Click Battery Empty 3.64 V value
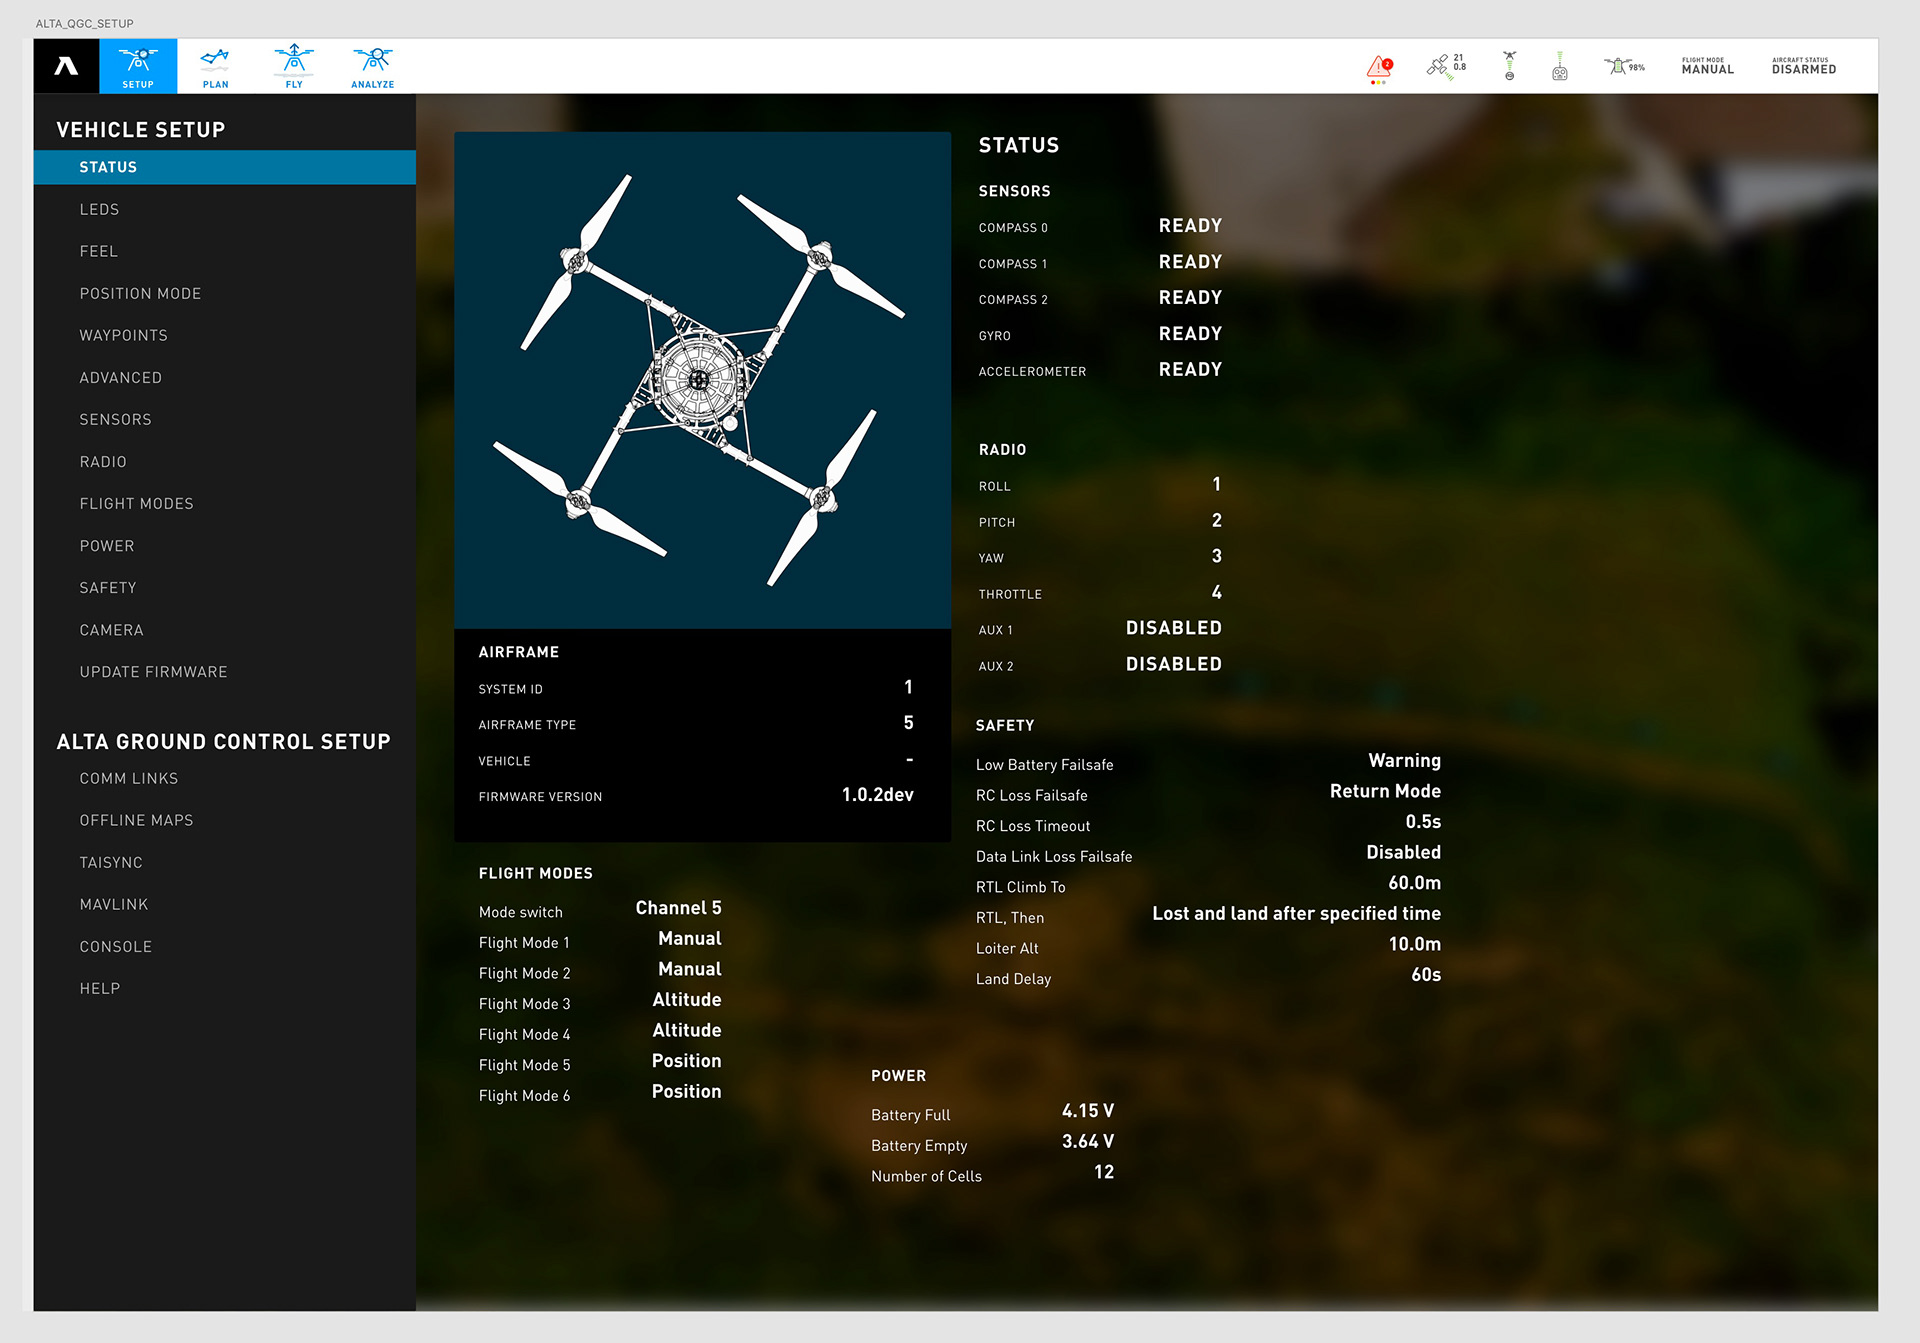Viewport: 1920px width, 1343px height. point(1087,1141)
